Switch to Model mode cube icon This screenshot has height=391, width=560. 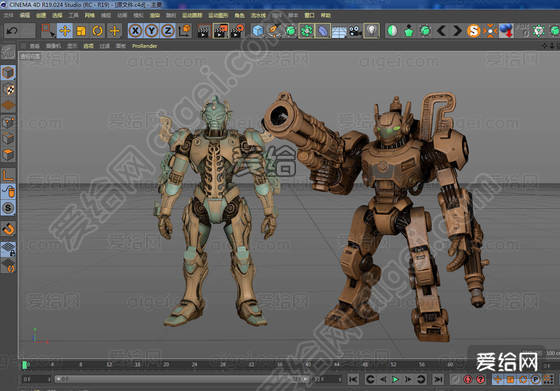coord(8,73)
